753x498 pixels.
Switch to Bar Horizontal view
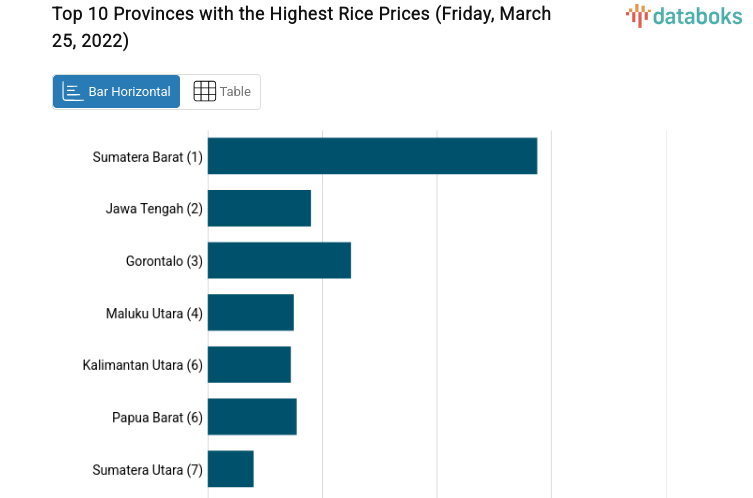tap(117, 91)
